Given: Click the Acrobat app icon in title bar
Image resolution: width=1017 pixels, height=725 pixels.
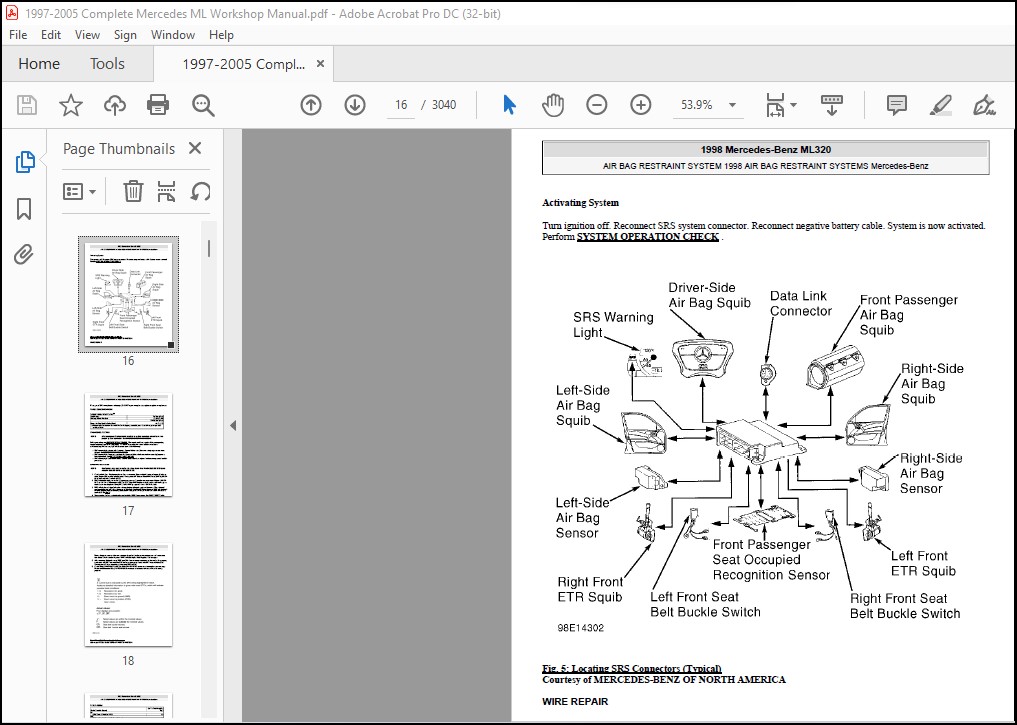Looking at the screenshot, I should (12, 13).
